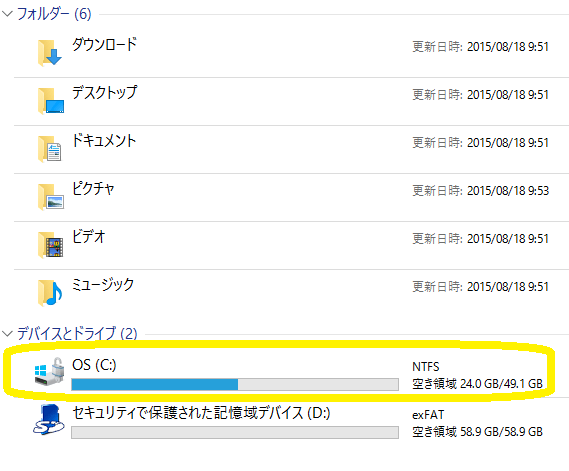Click the ビデオ folder icon
Image resolution: width=569 pixels, height=471 pixels.
click(50, 245)
